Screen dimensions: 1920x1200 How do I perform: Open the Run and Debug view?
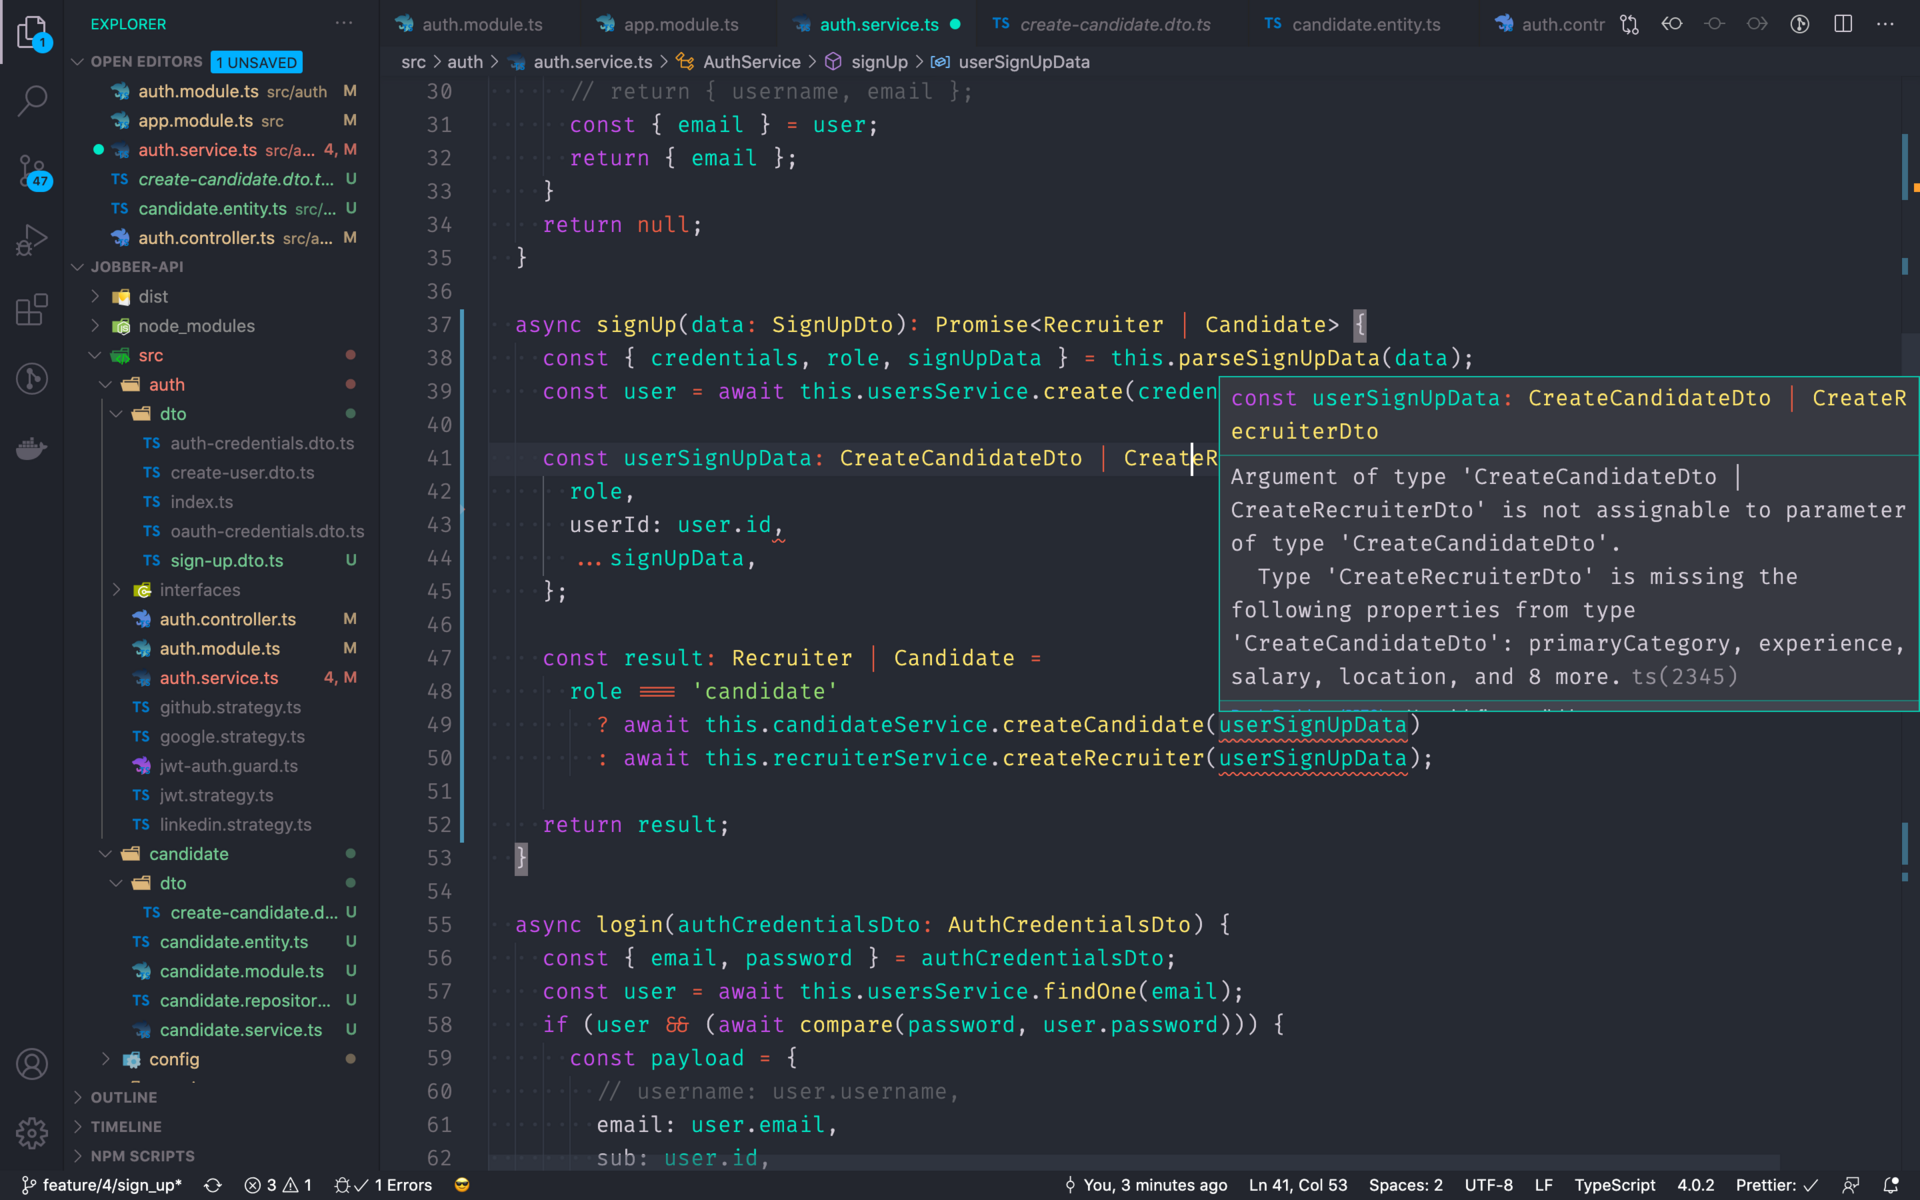32,240
